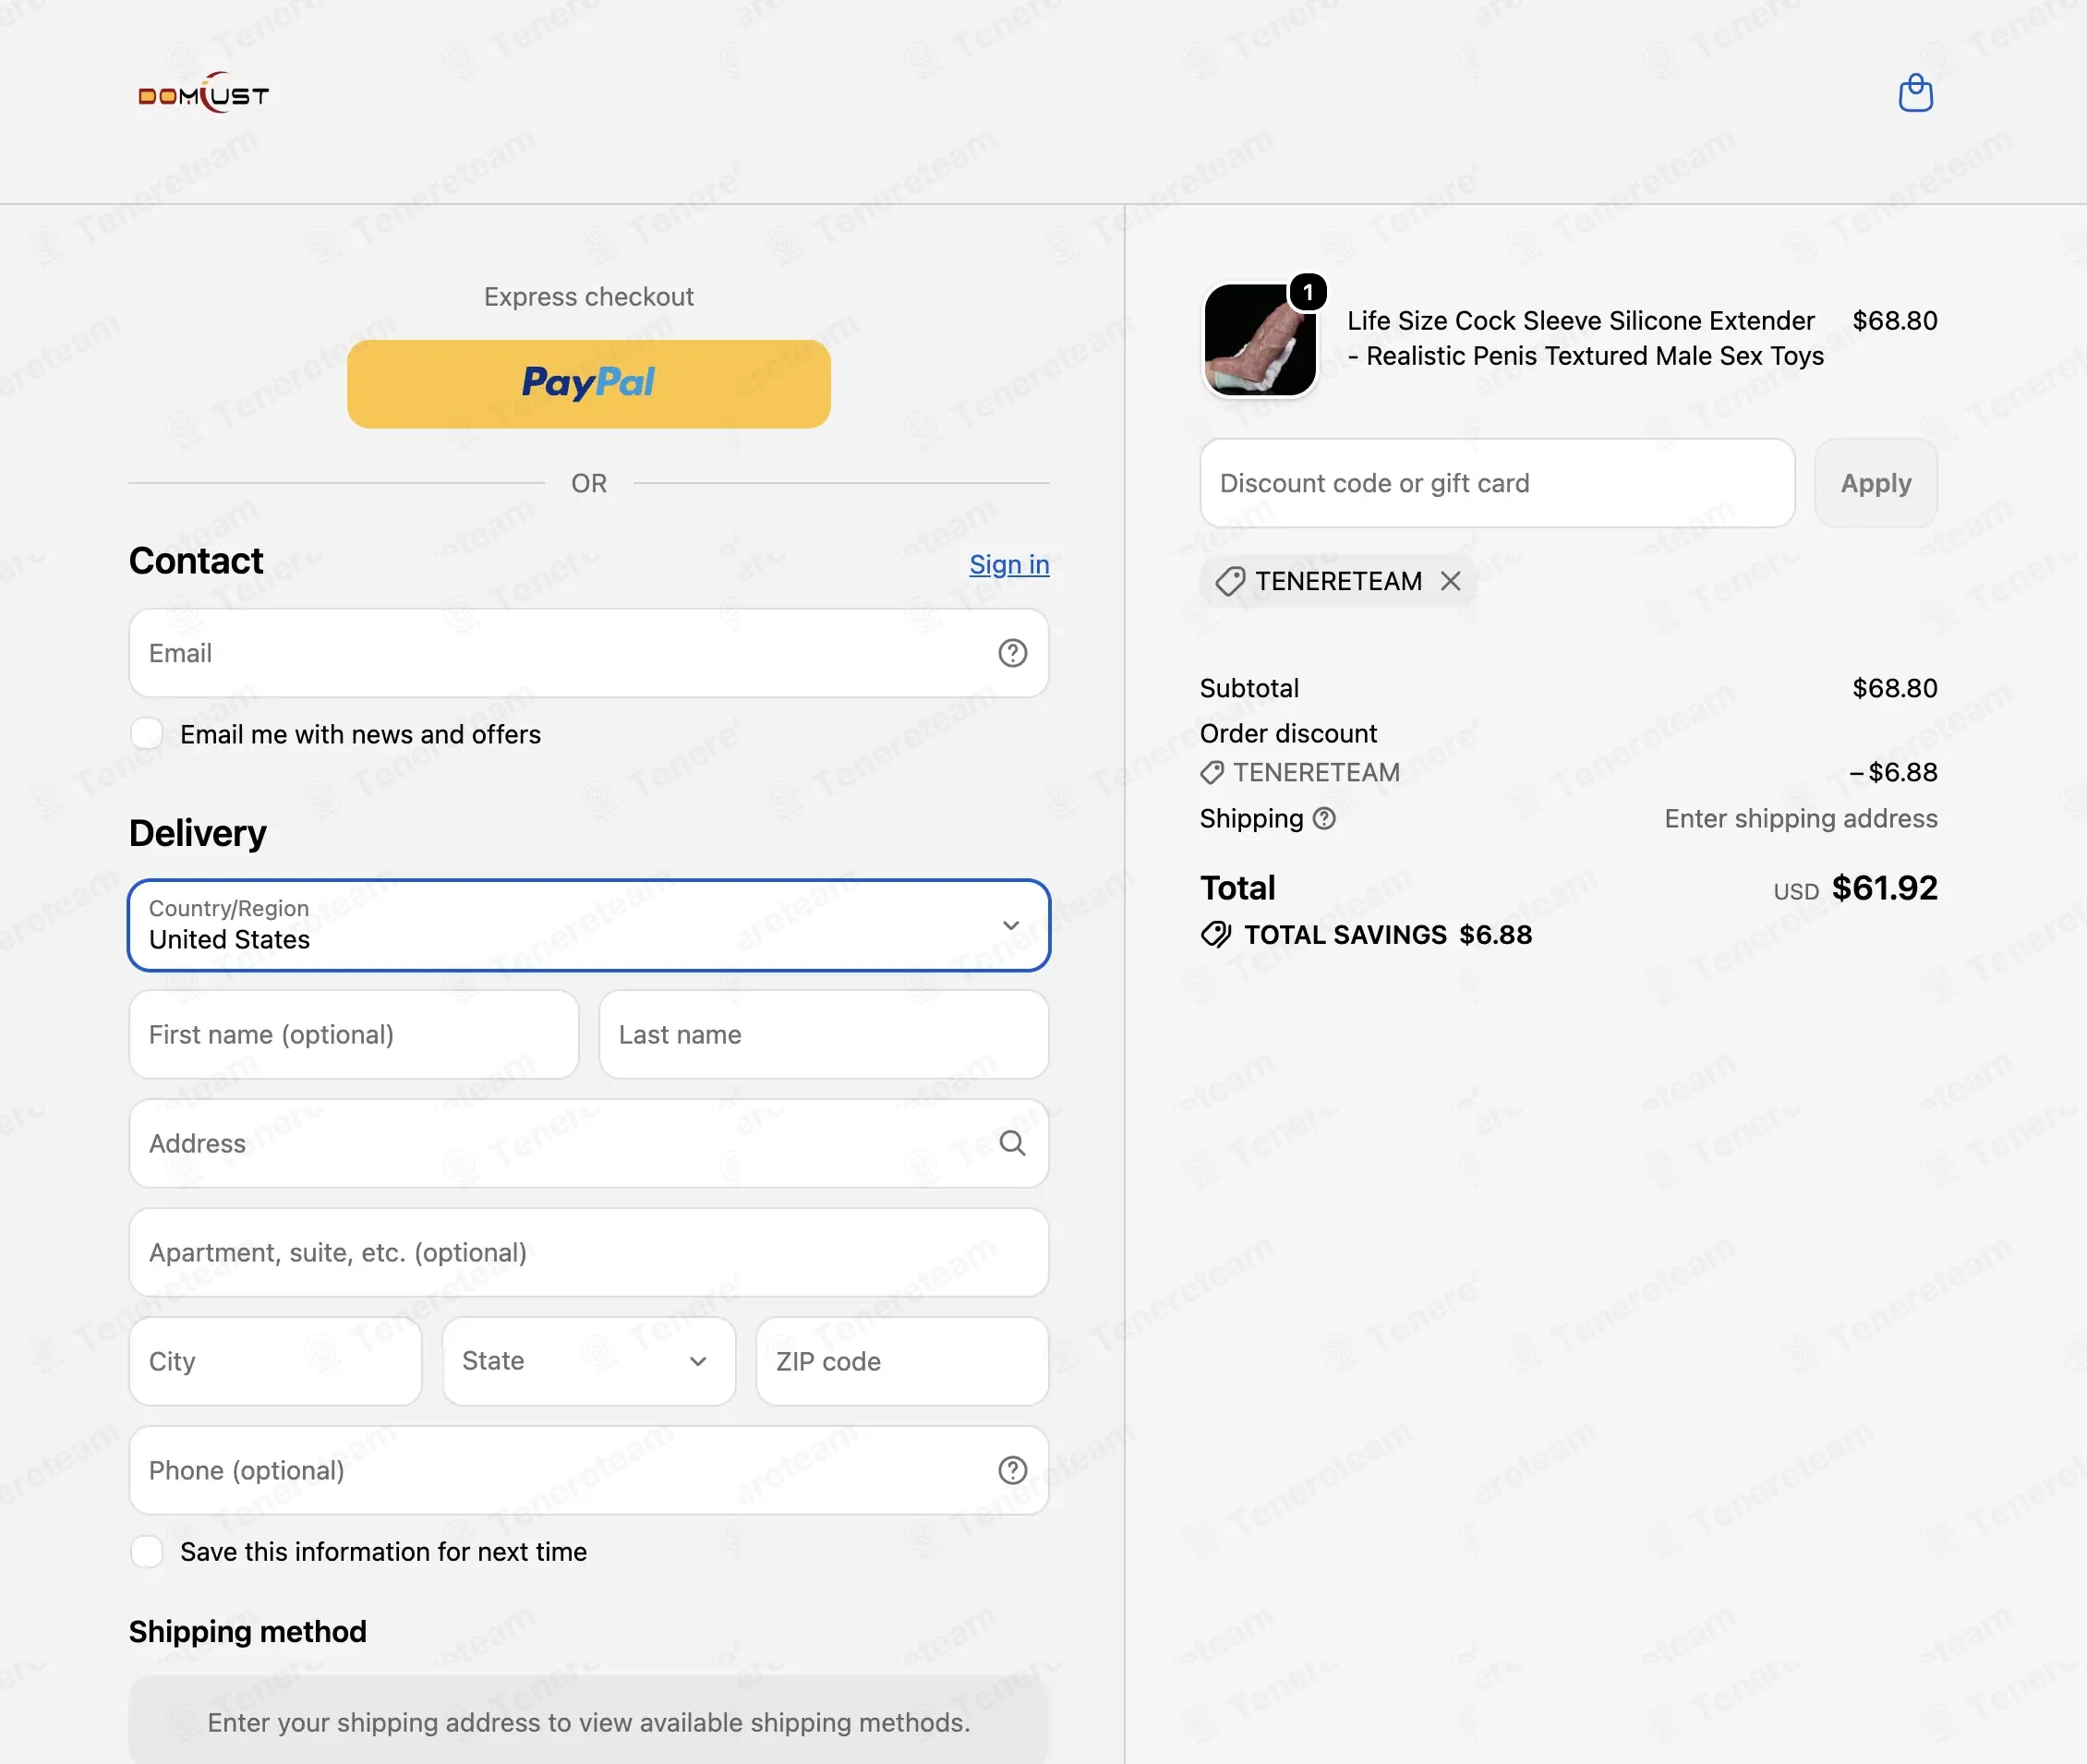
Task: Focus the First name (optional) field
Action: (x=354, y=1034)
